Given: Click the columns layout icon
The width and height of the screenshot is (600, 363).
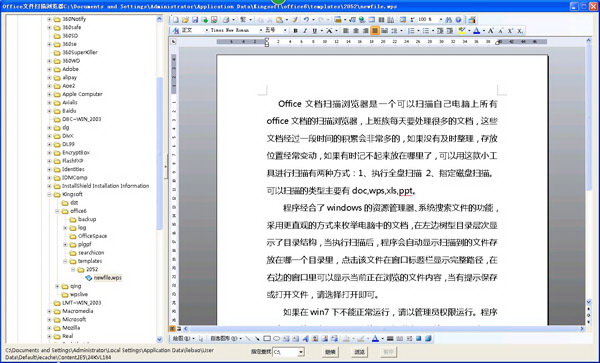Looking at the screenshot, I should 381,20.
